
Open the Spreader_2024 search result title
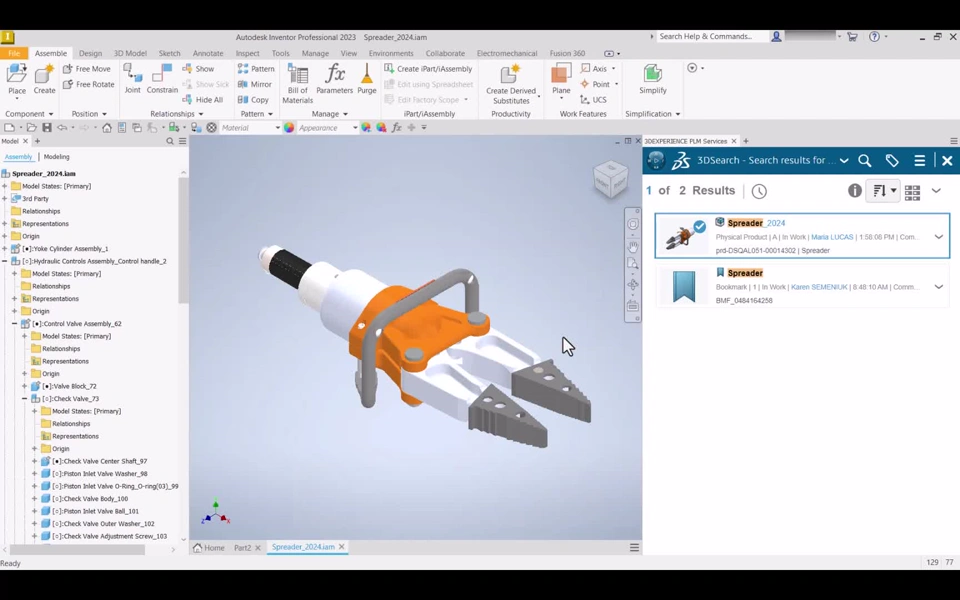coord(756,223)
